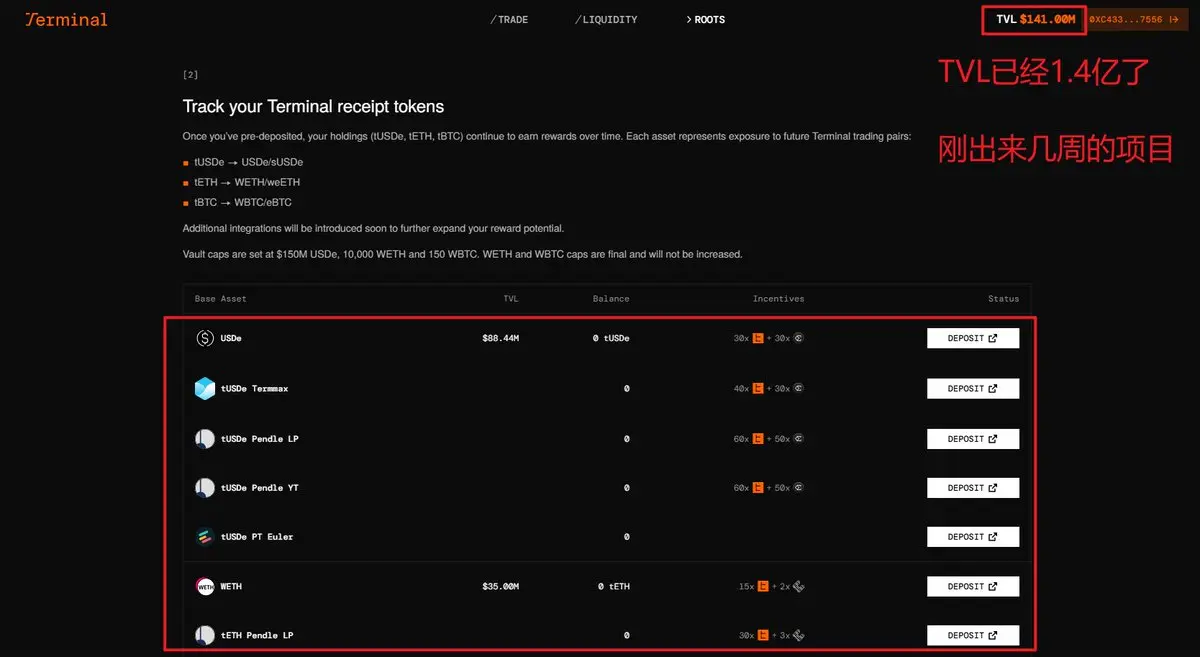Click the [2] section marker
The height and width of the screenshot is (657, 1200).
coord(190,75)
